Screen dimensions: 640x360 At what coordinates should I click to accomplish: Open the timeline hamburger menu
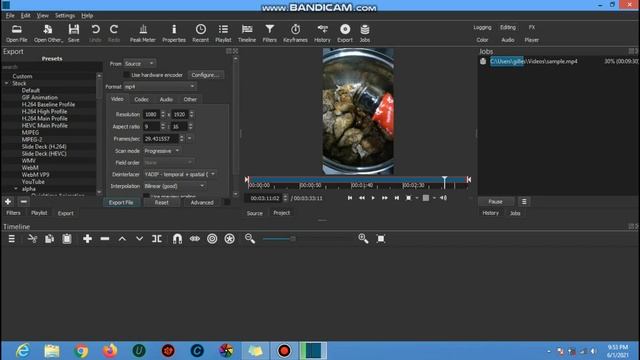[x=11, y=239]
